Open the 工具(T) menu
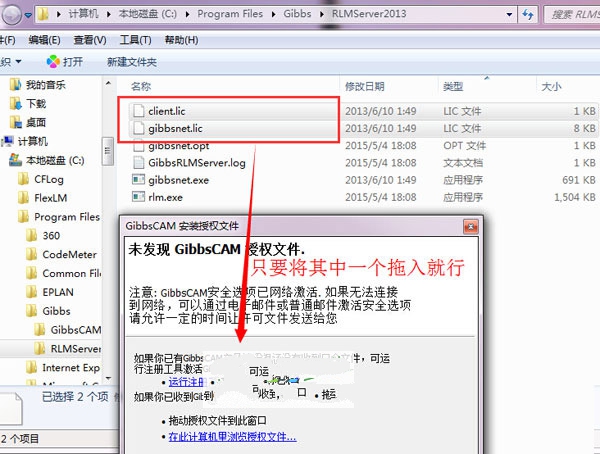 135,40
